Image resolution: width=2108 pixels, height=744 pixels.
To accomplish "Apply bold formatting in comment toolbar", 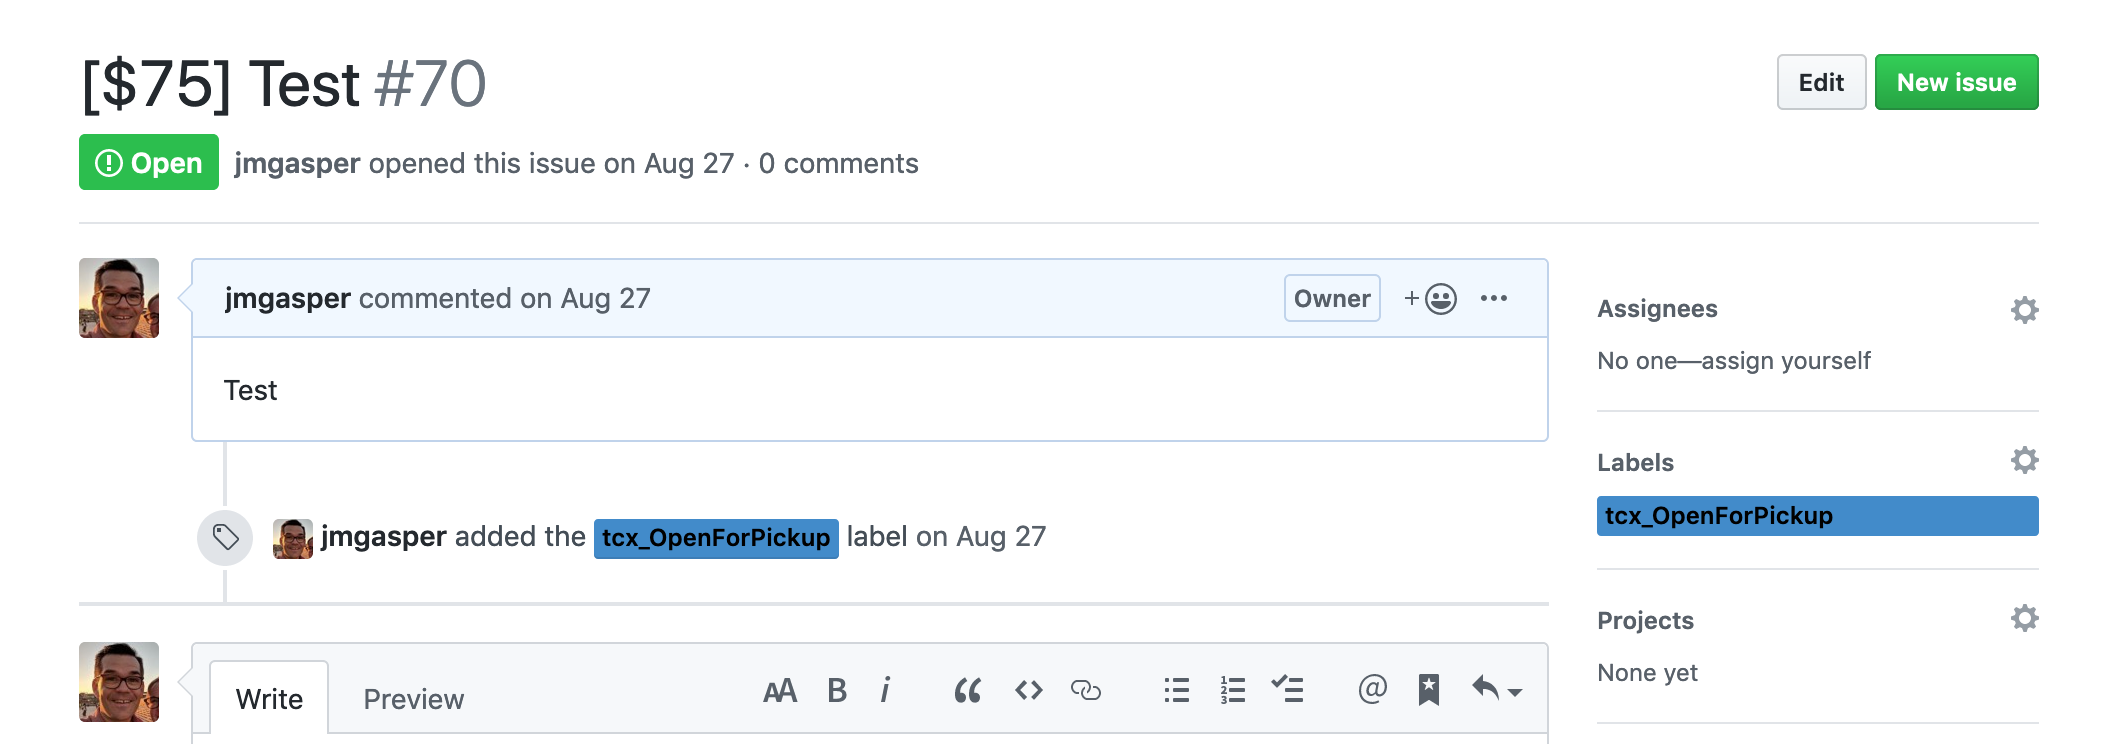I will click(837, 691).
